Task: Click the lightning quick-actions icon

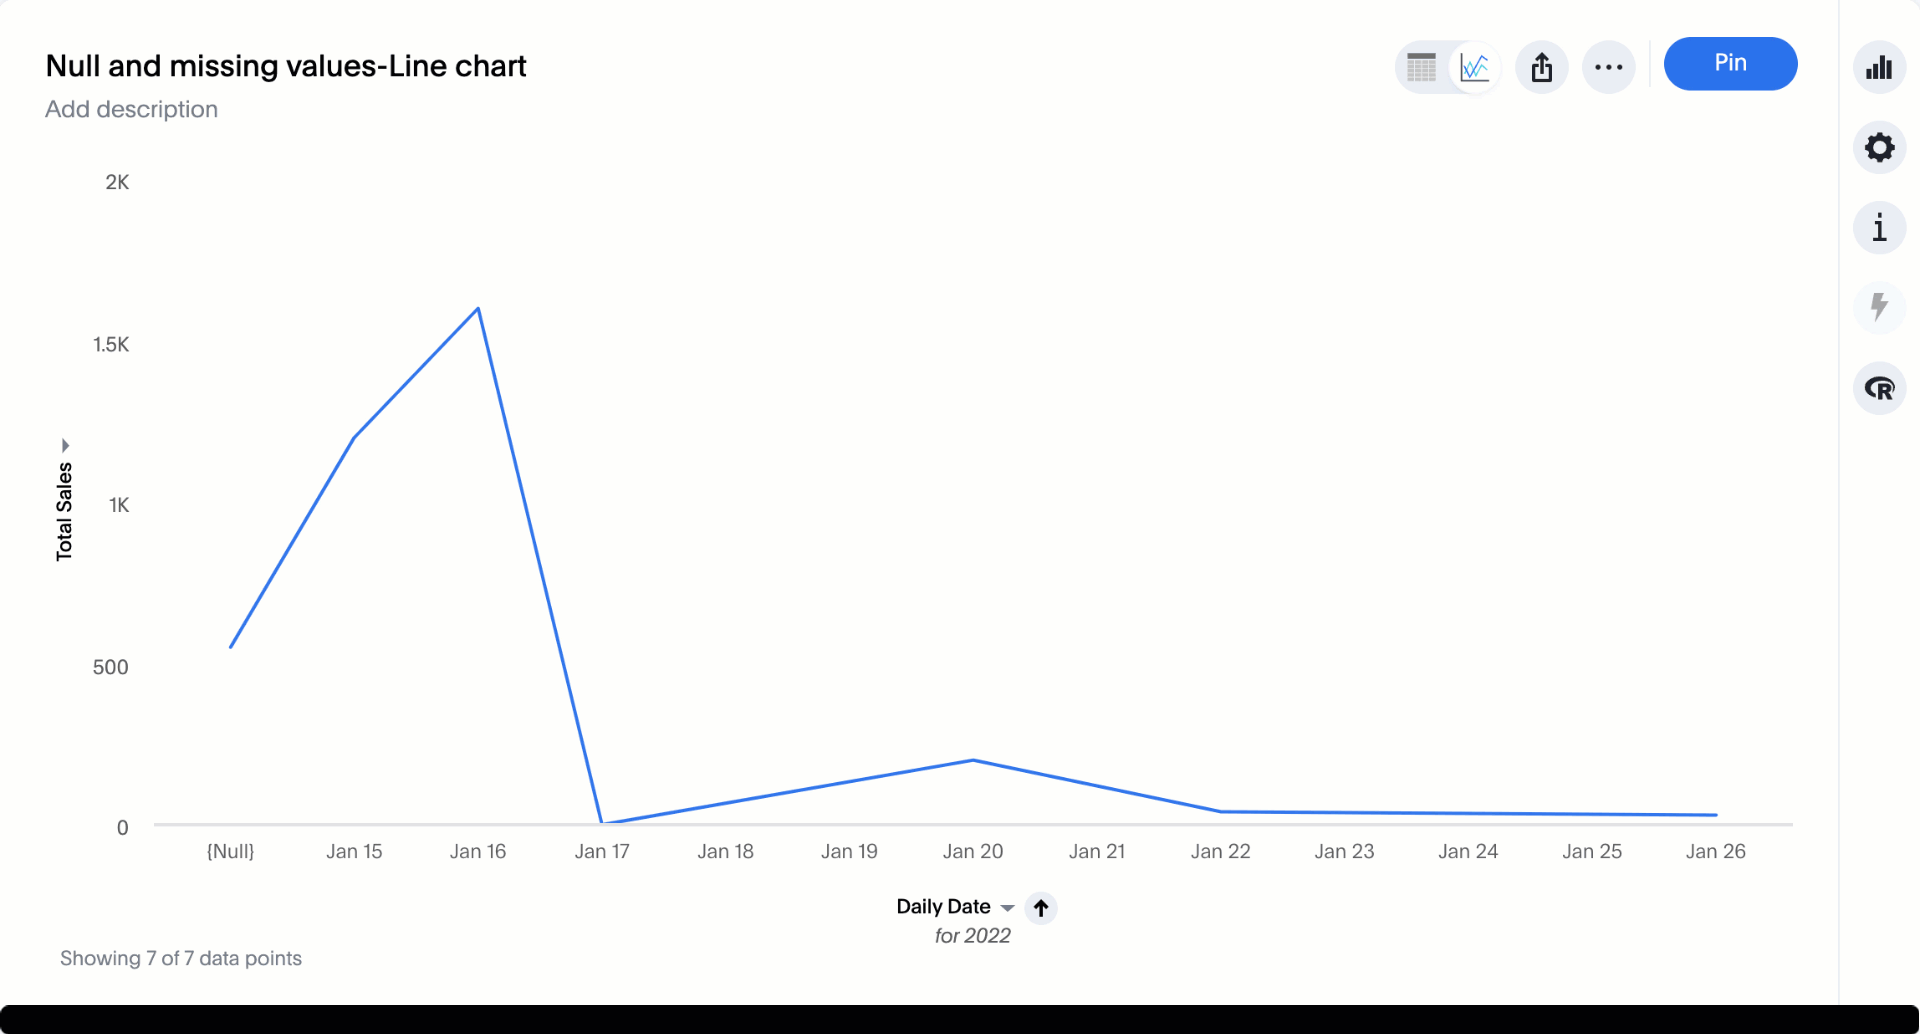Action: tap(1879, 308)
